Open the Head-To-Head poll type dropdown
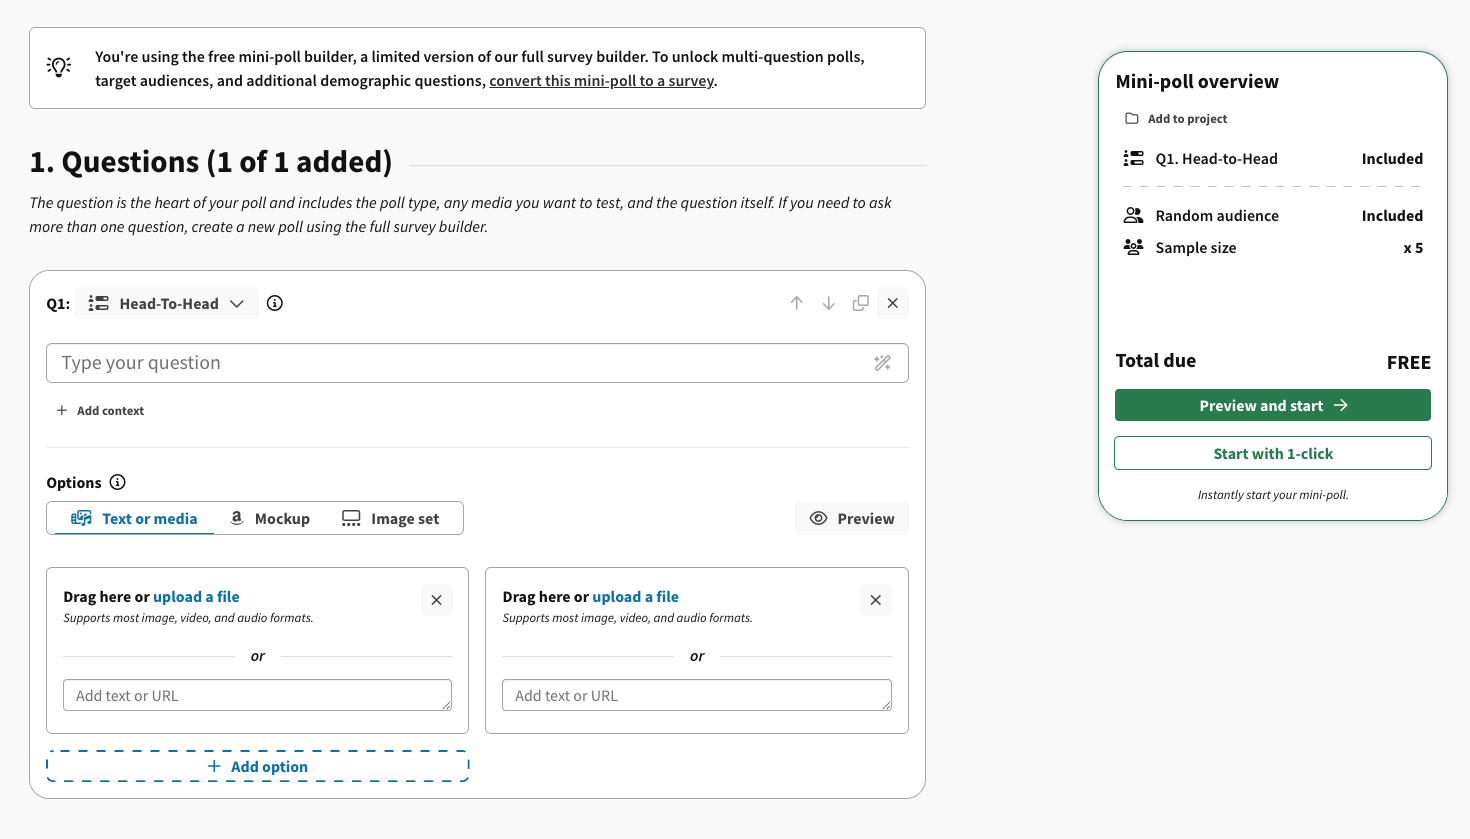This screenshot has width=1470, height=839. (167, 303)
